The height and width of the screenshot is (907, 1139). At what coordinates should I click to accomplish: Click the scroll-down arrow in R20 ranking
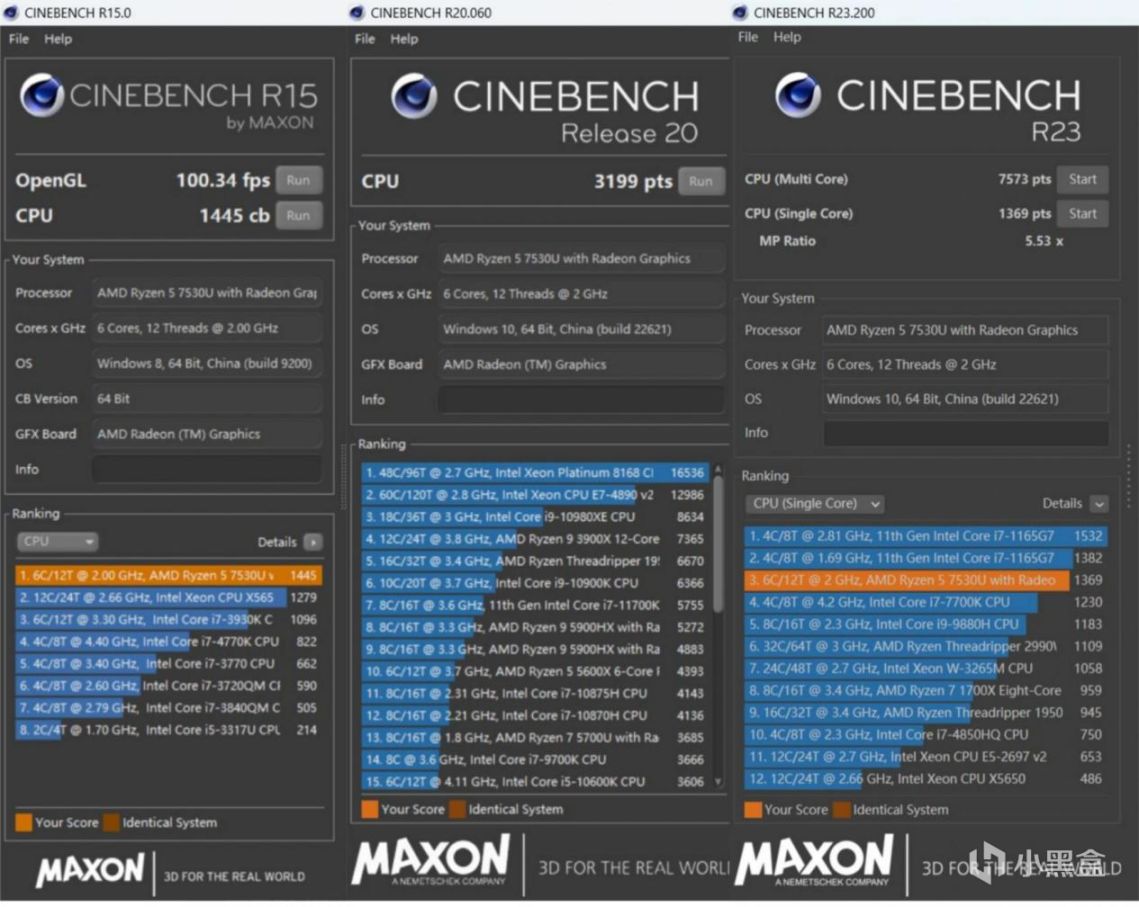click(718, 781)
